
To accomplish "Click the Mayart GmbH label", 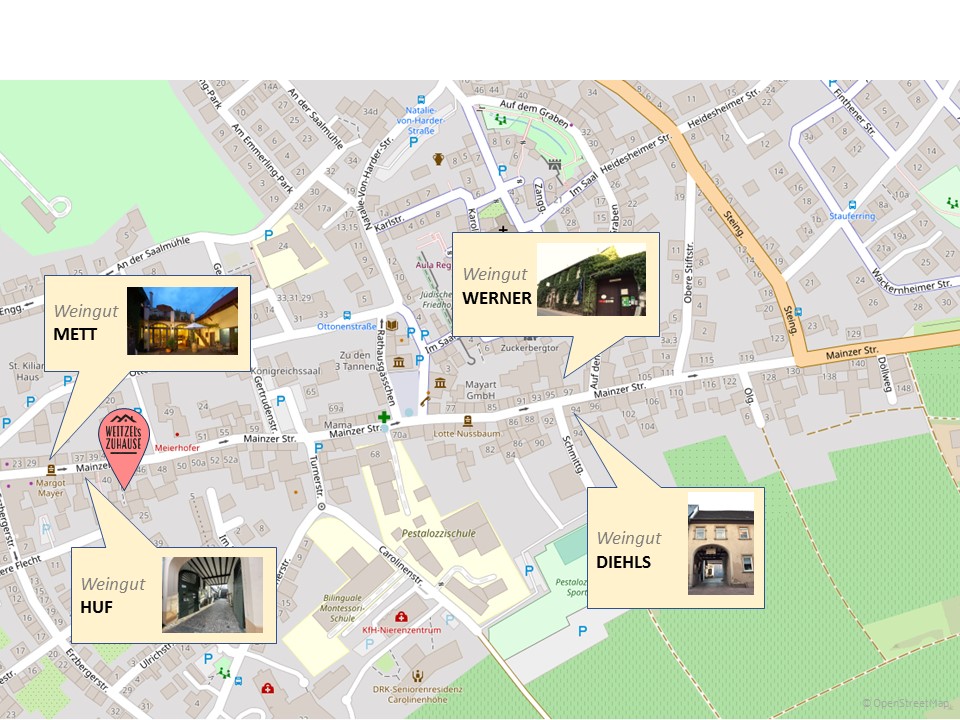I will 481,390.
